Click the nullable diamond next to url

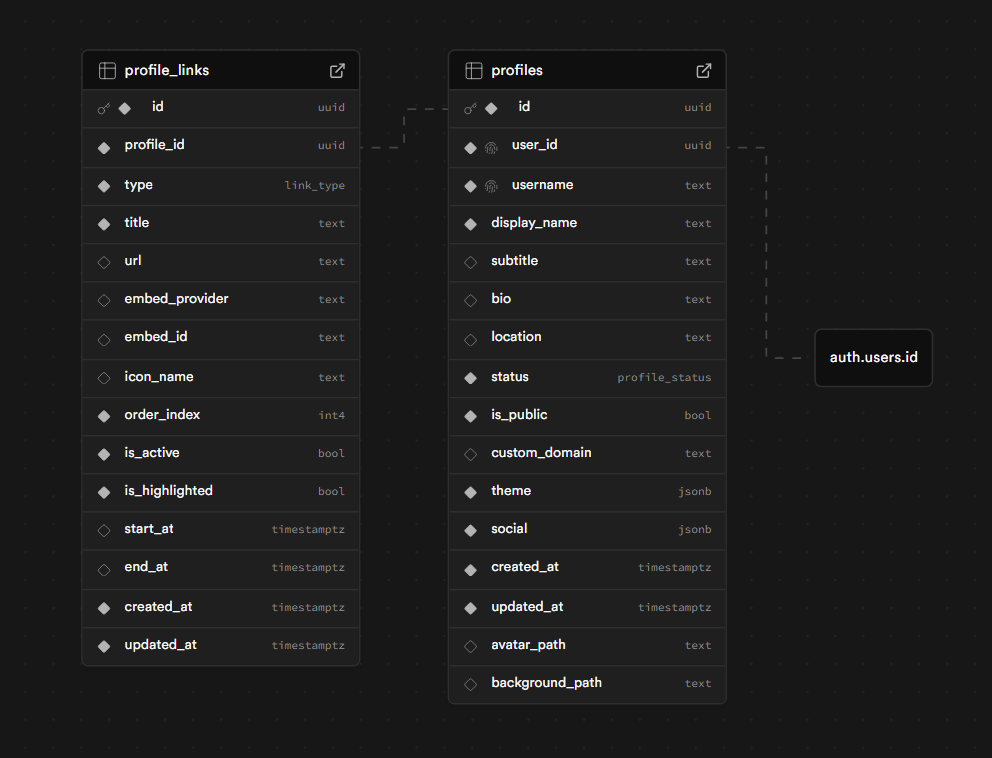click(x=104, y=262)
